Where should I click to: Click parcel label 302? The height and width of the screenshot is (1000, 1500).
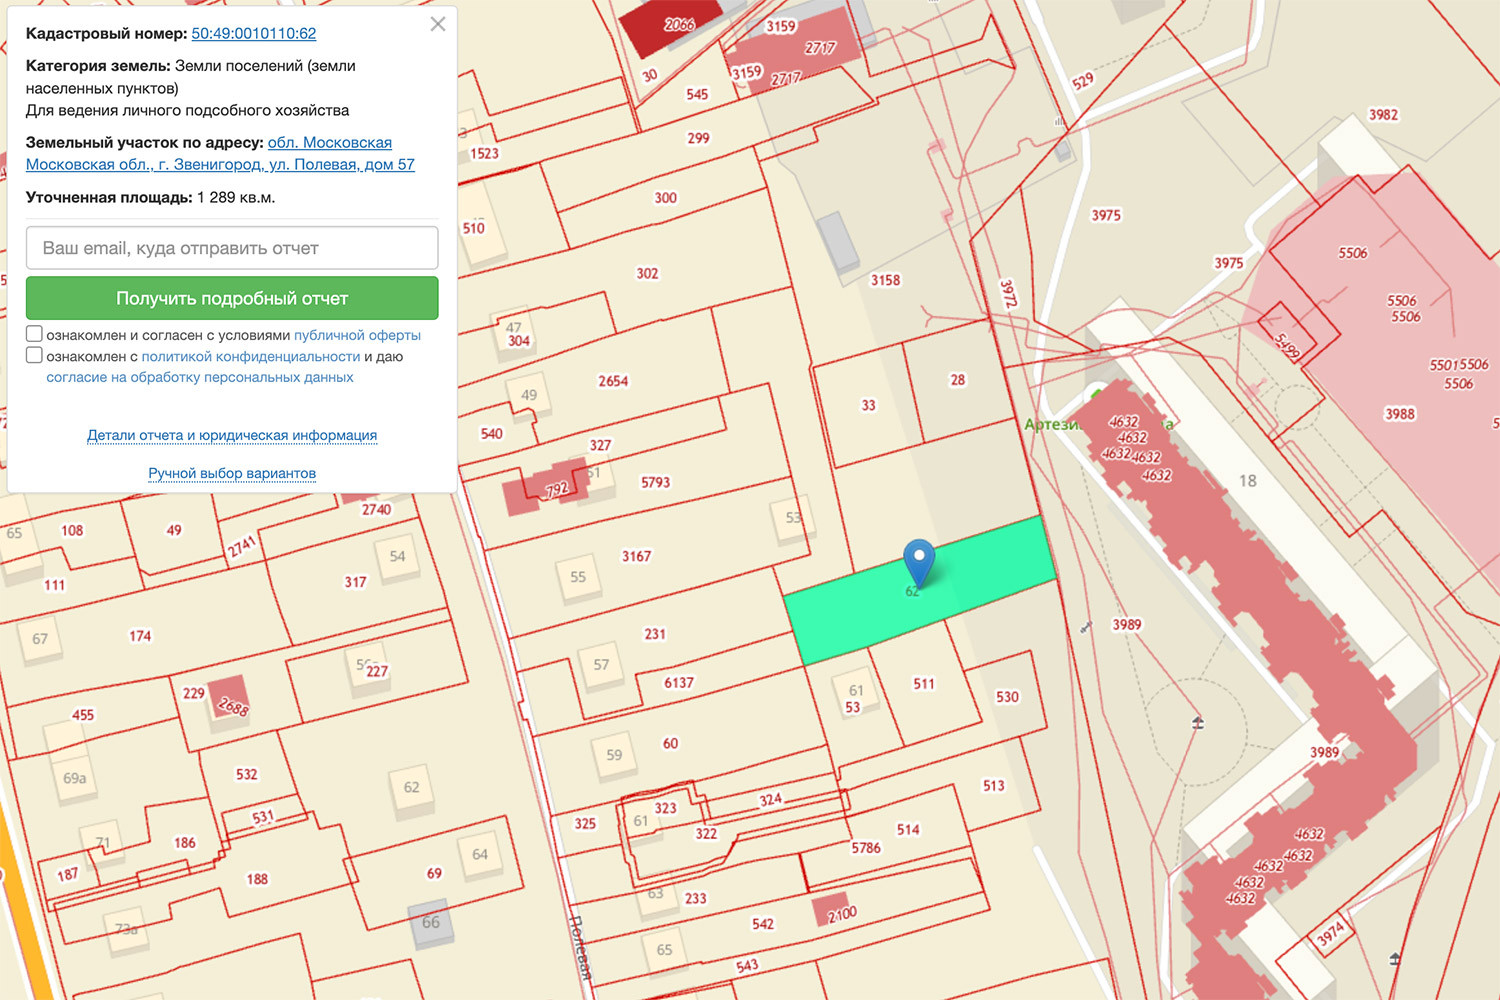click(647, 273)
